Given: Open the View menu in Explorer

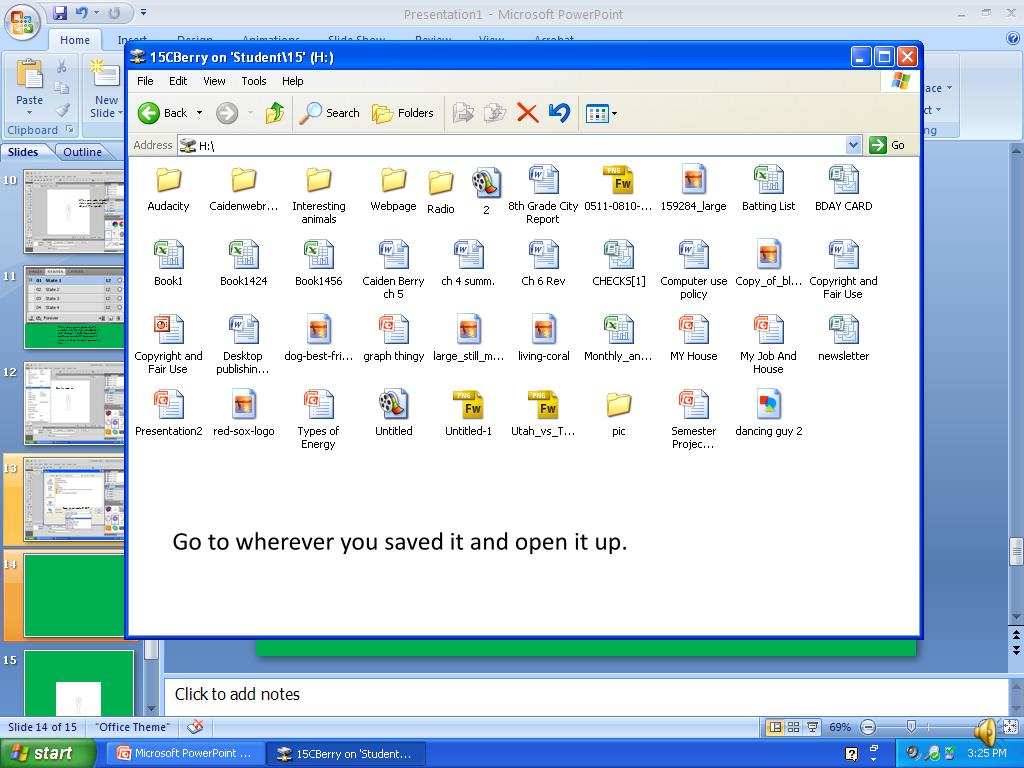Looking at the screenshot, I should 214,81.
